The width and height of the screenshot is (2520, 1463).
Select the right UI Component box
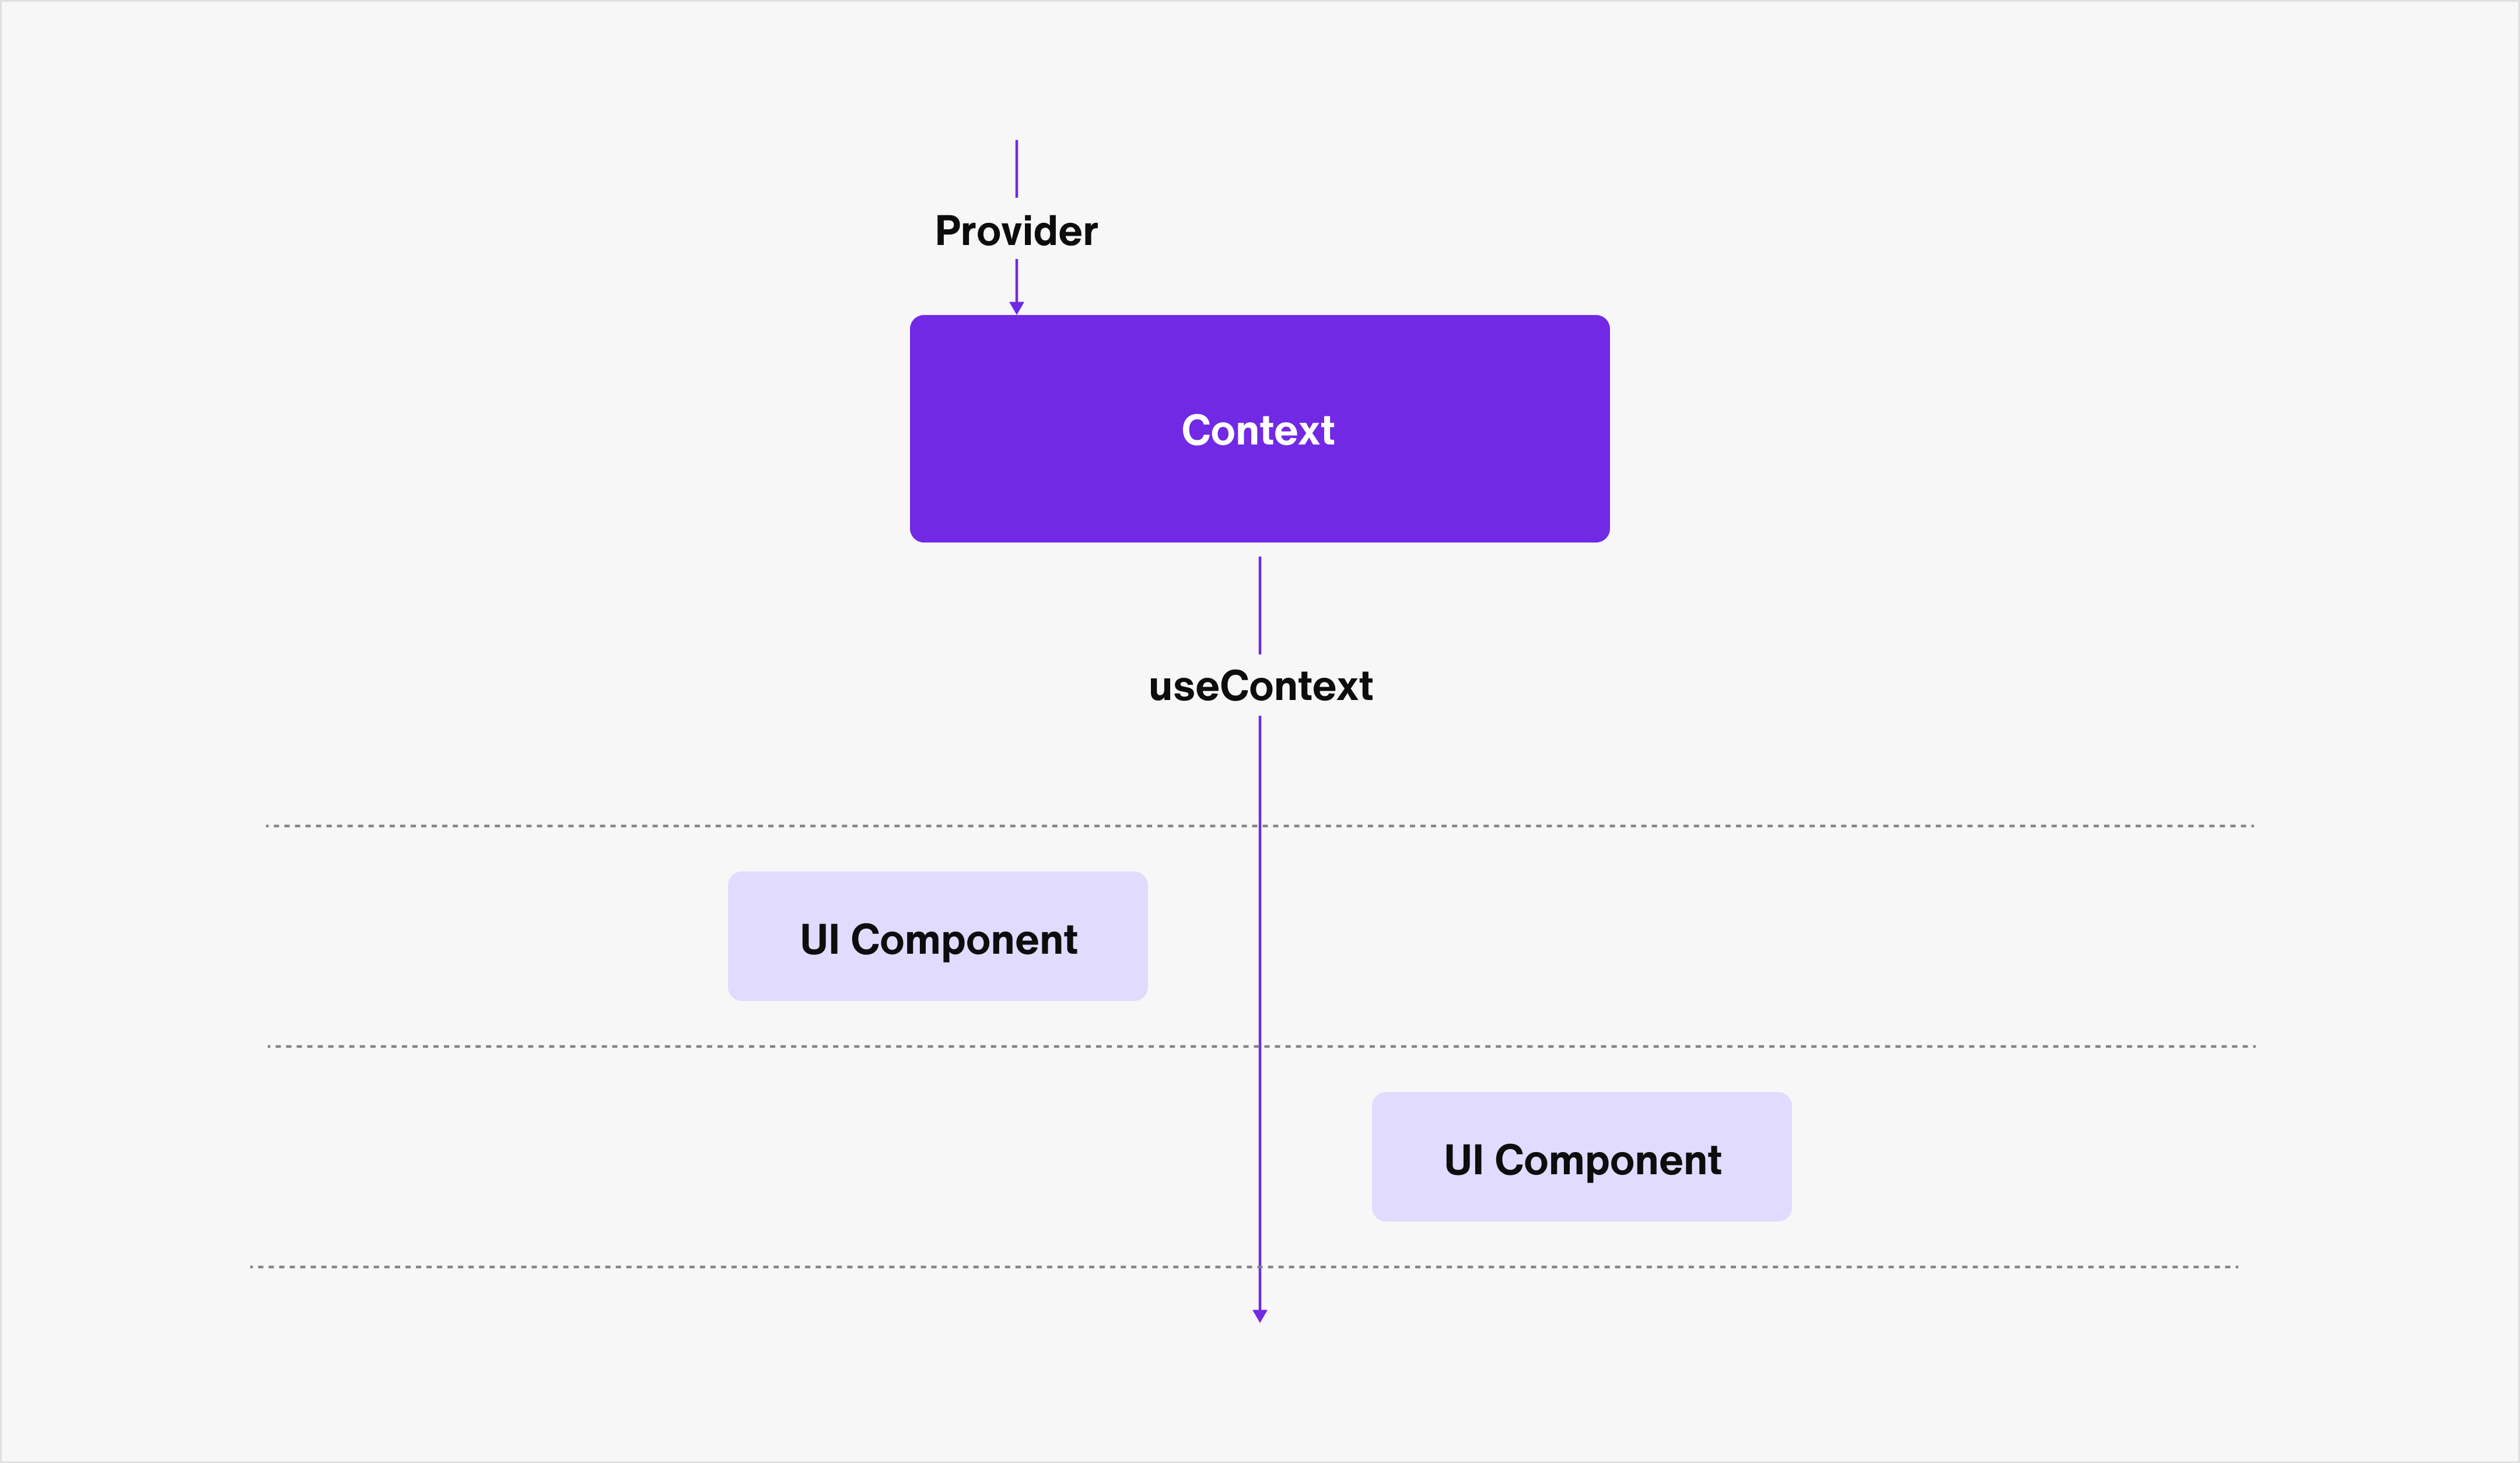tap(1582, 1156)
